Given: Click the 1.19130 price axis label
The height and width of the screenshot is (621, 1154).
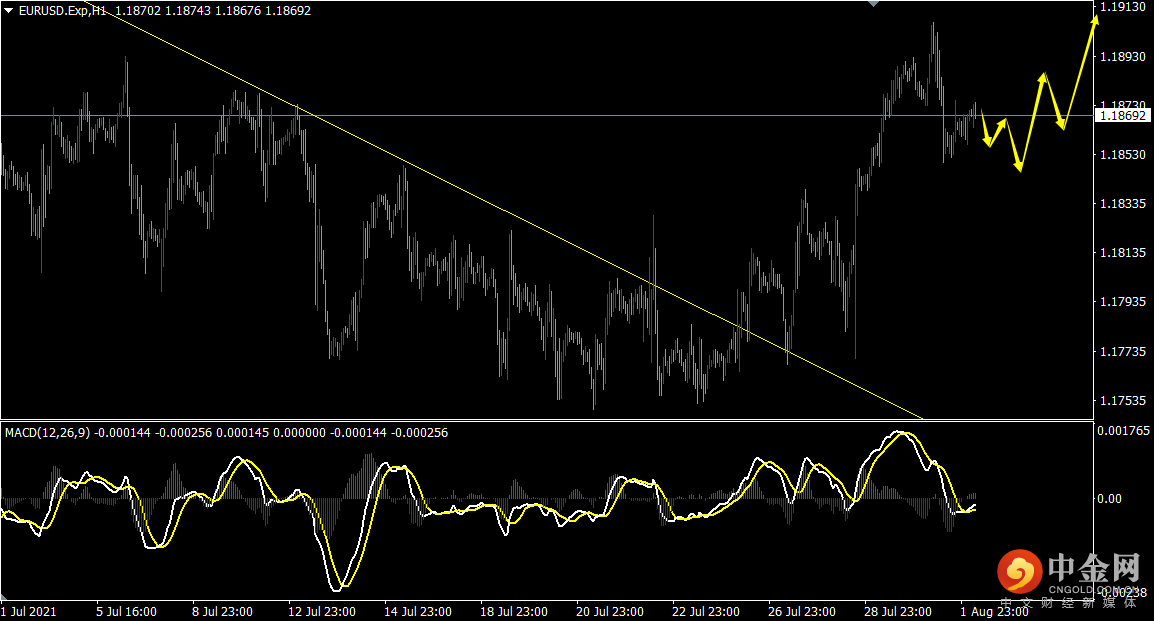Looking at the screenshot, I should point(1122,7).
